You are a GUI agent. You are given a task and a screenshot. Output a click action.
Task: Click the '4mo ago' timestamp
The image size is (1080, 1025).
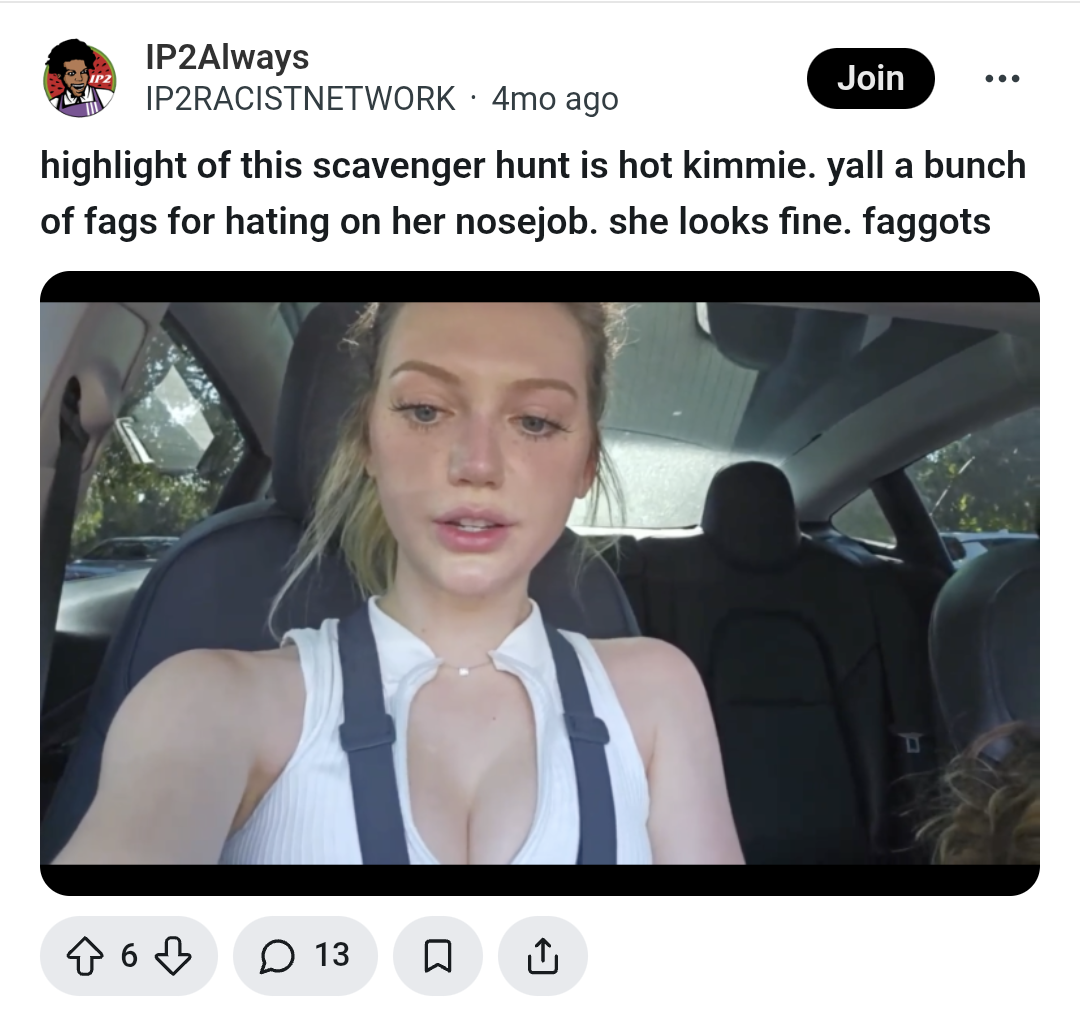555,99
